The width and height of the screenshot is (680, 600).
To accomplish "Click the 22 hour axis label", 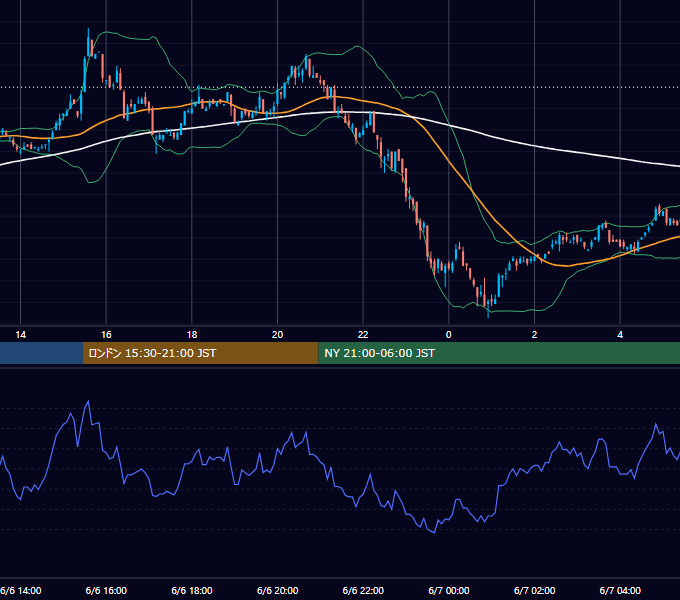I will [x=363, y=335].
